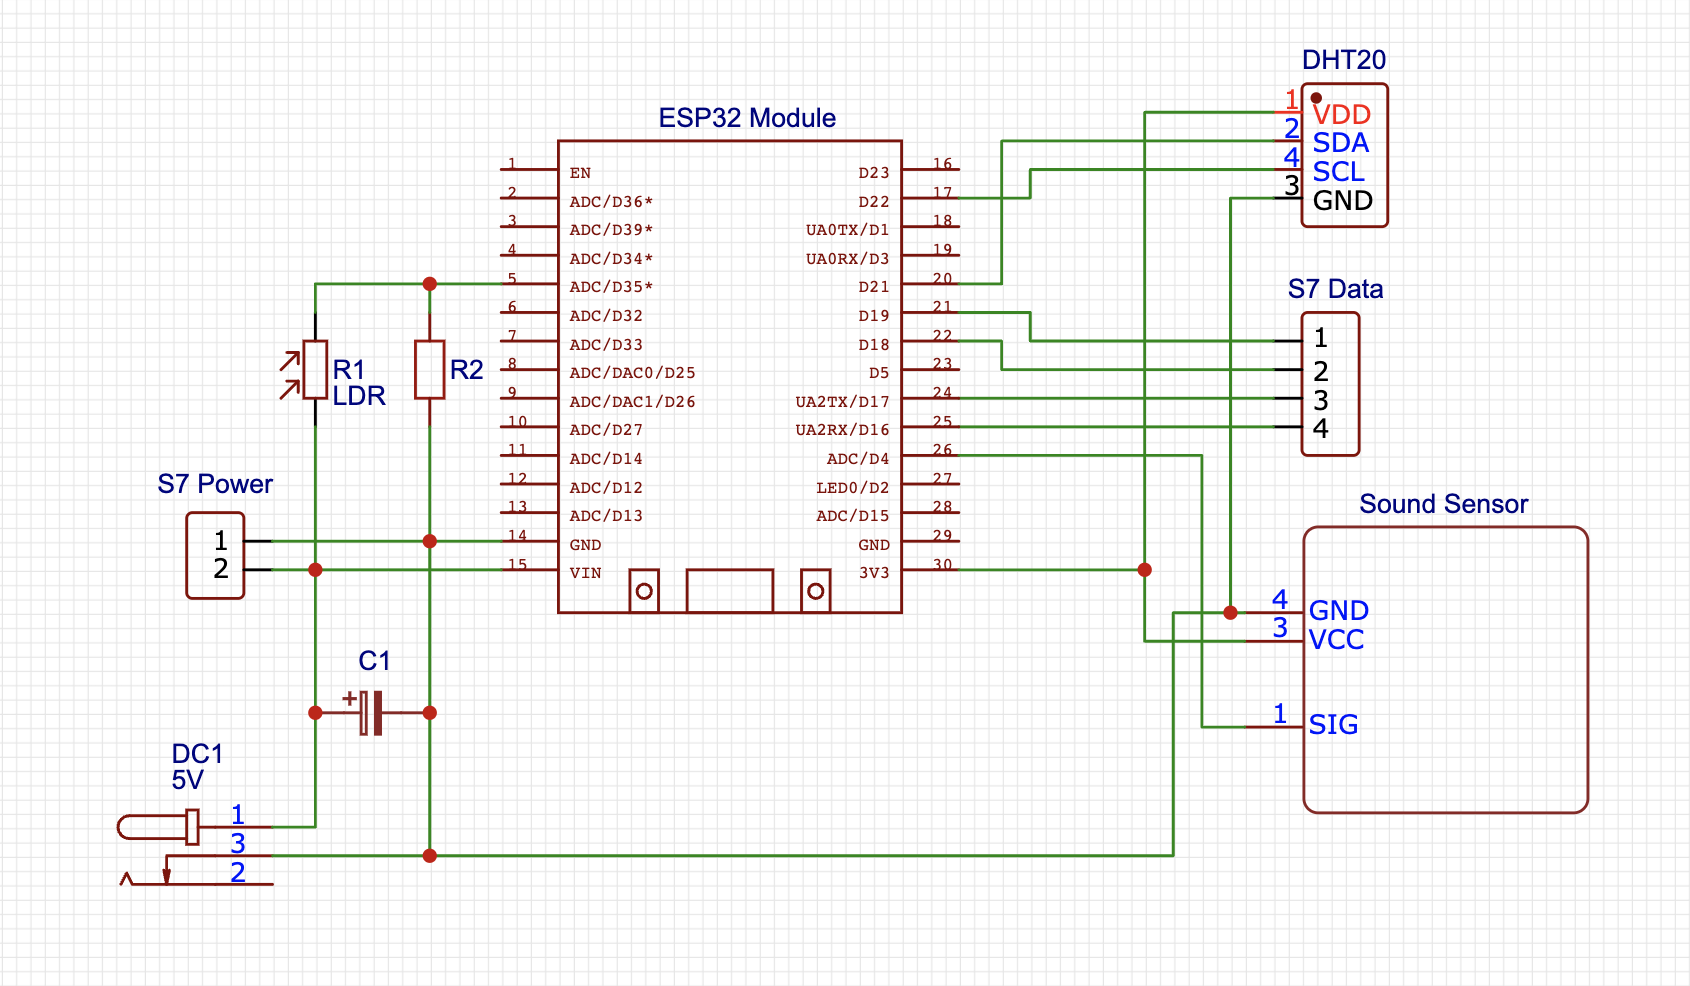Click the VDD pin label on DHT20
This screenshot has height=986, width=1690.
(x=1341, y=115)
